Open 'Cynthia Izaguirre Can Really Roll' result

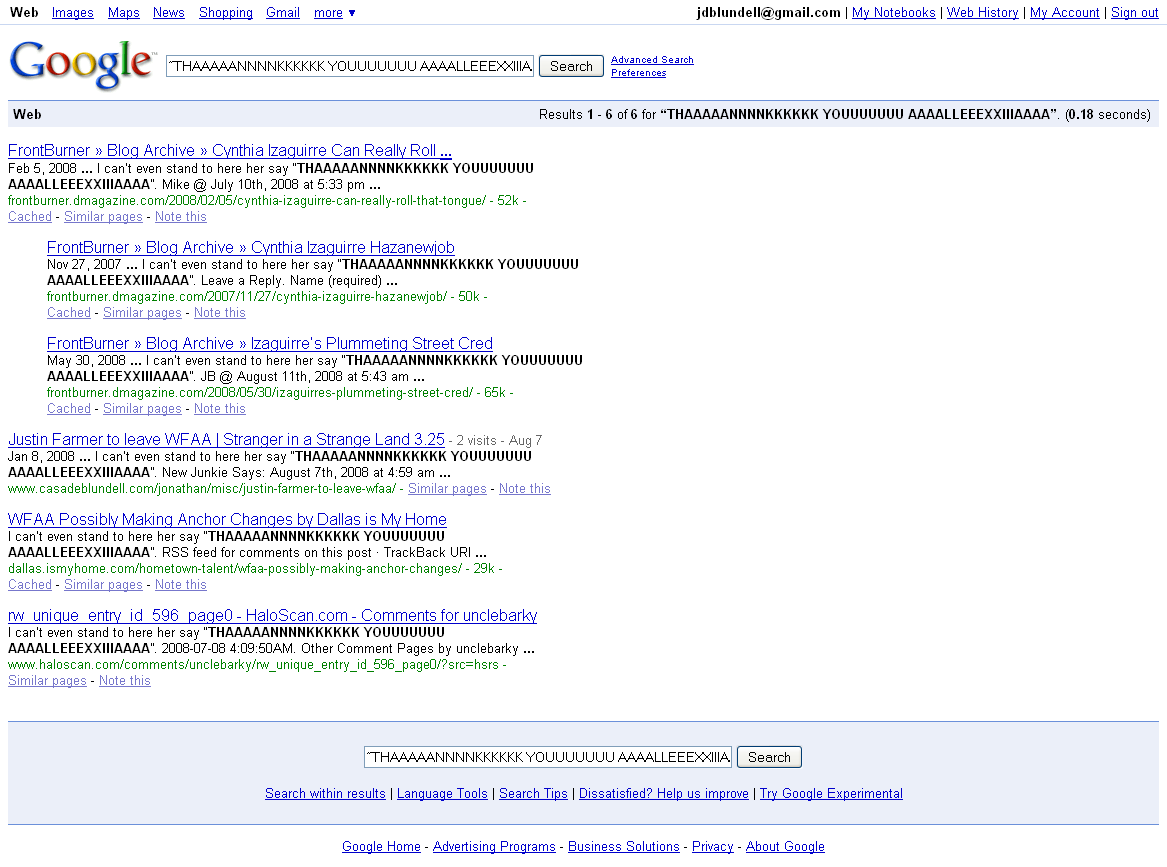pyautogui.click(x=229, y=151)
